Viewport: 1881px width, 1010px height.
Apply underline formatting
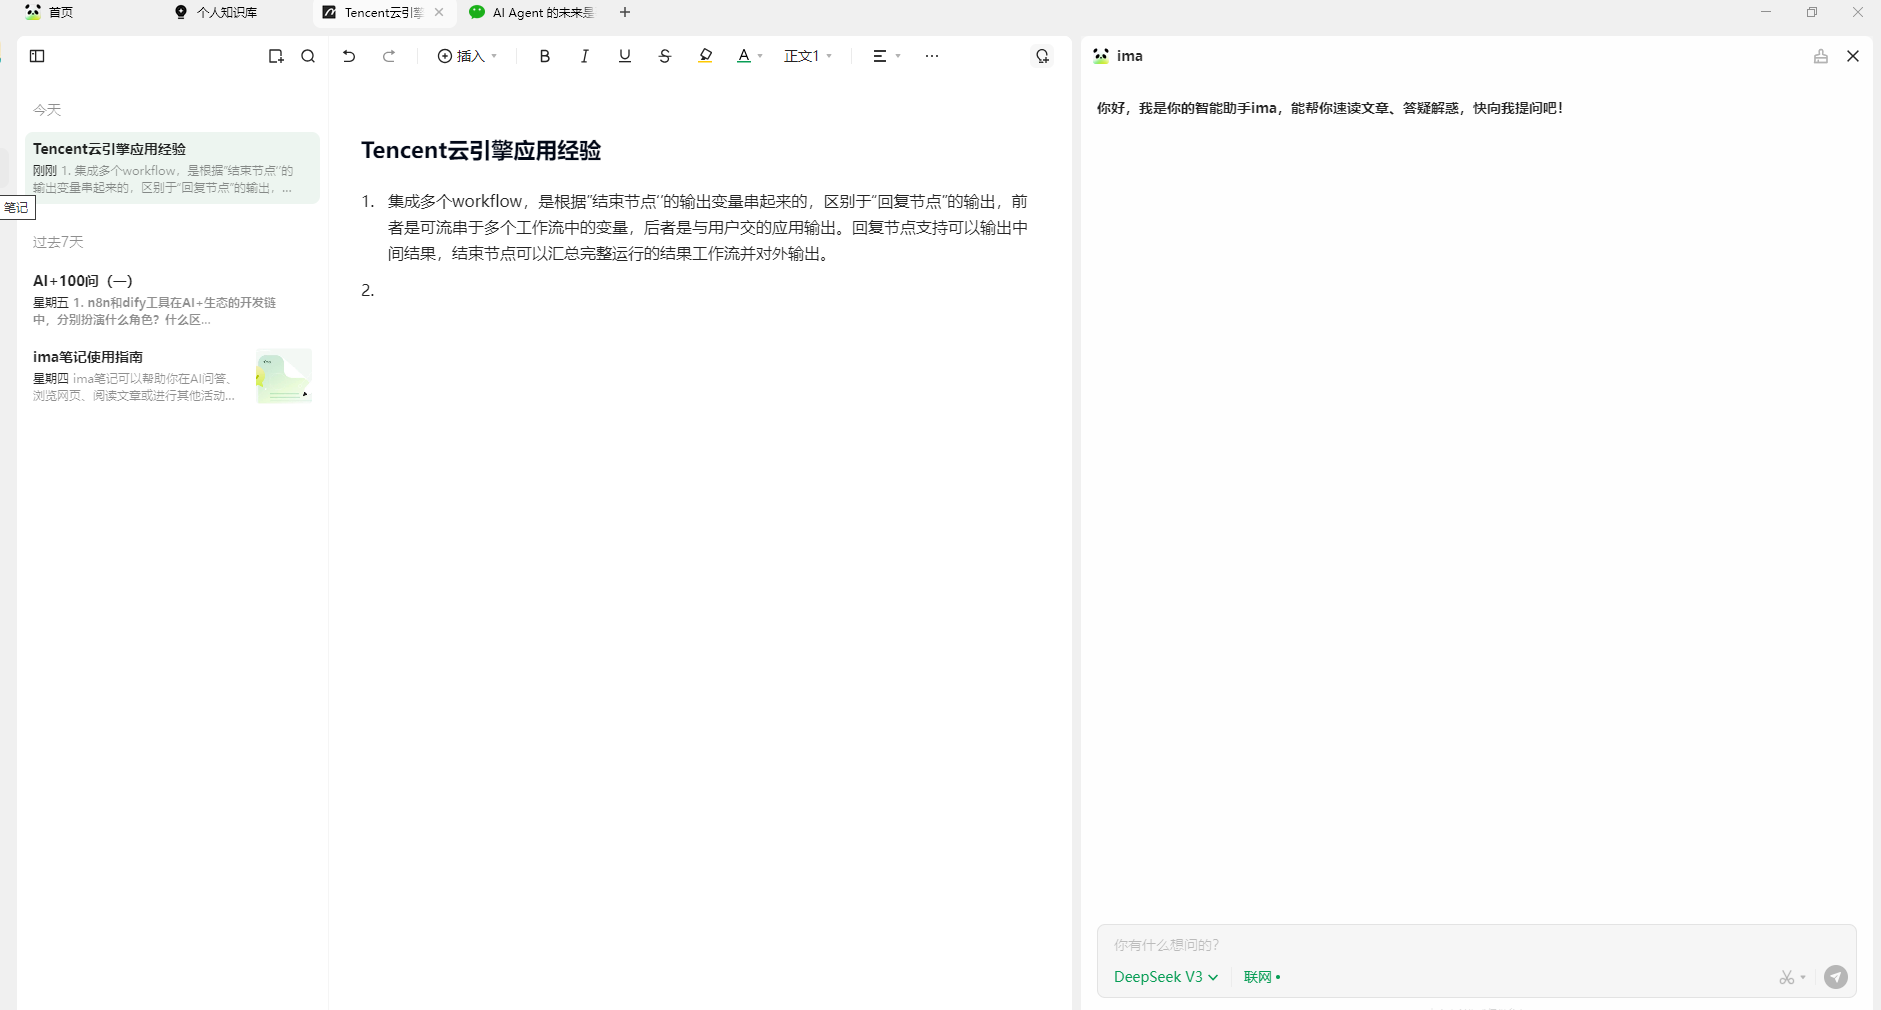(625, 56)
